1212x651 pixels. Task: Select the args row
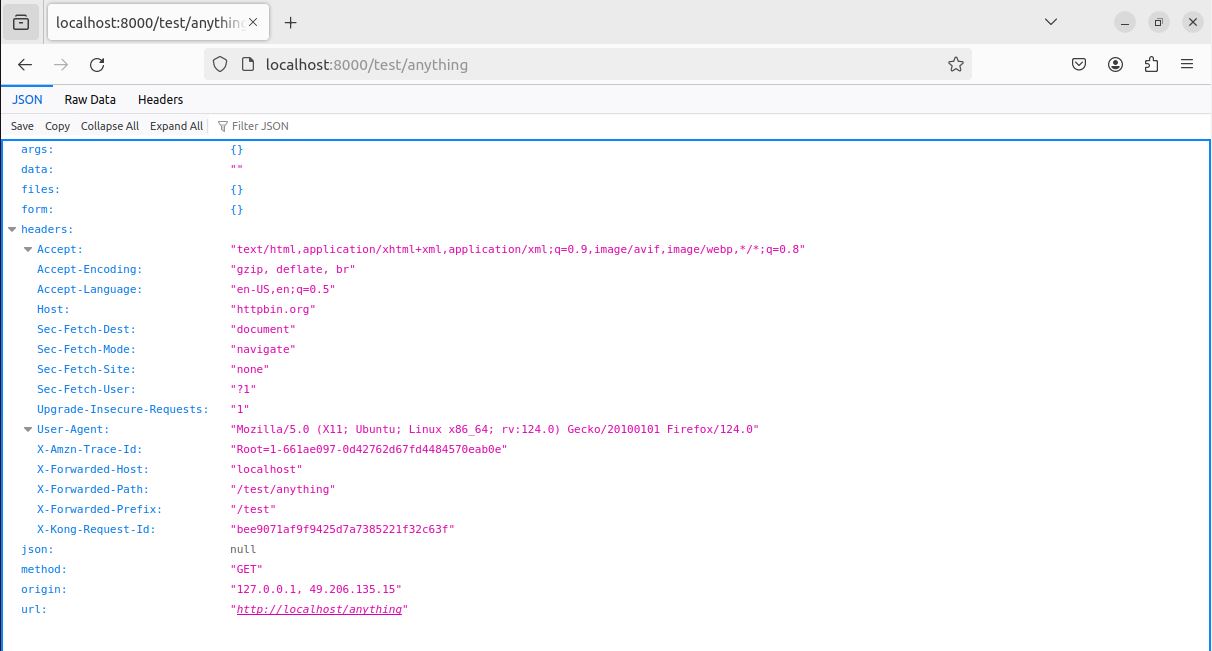[x=606, y=149]
